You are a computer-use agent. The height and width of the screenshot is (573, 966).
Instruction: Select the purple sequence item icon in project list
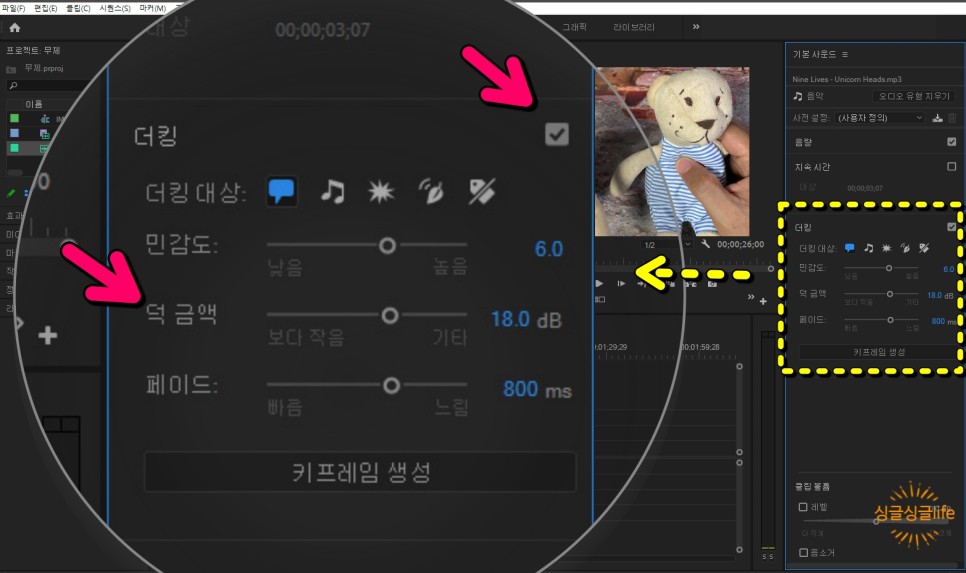pos(44,134)
